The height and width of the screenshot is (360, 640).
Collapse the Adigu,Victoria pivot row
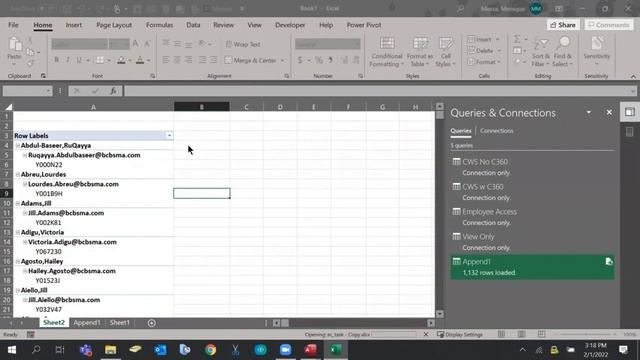coord(18,233)
